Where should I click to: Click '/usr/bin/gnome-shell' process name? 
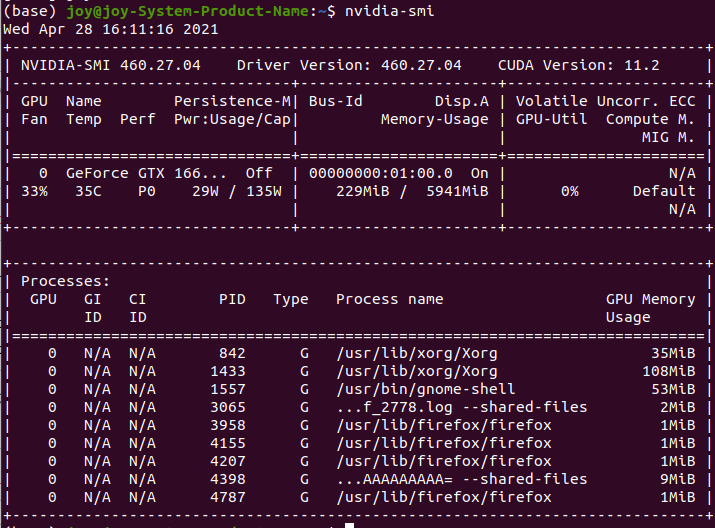coord(425,389)
